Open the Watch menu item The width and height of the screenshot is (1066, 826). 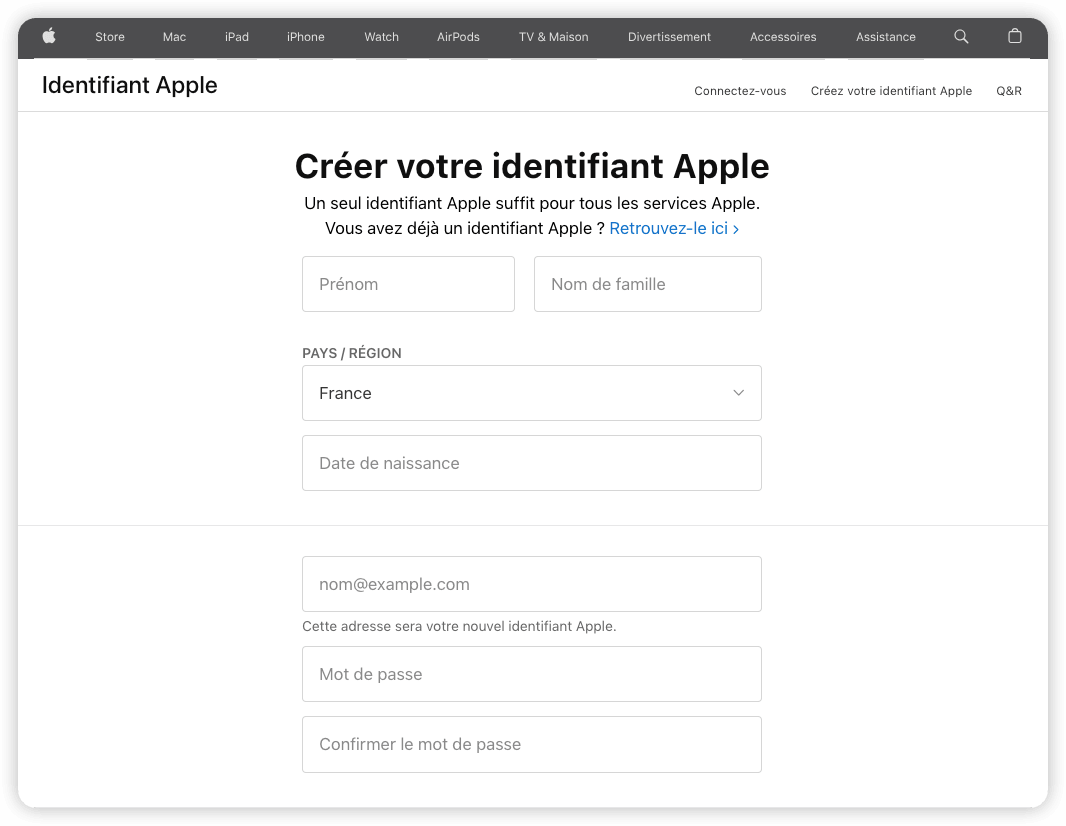[x=381, y=37]
